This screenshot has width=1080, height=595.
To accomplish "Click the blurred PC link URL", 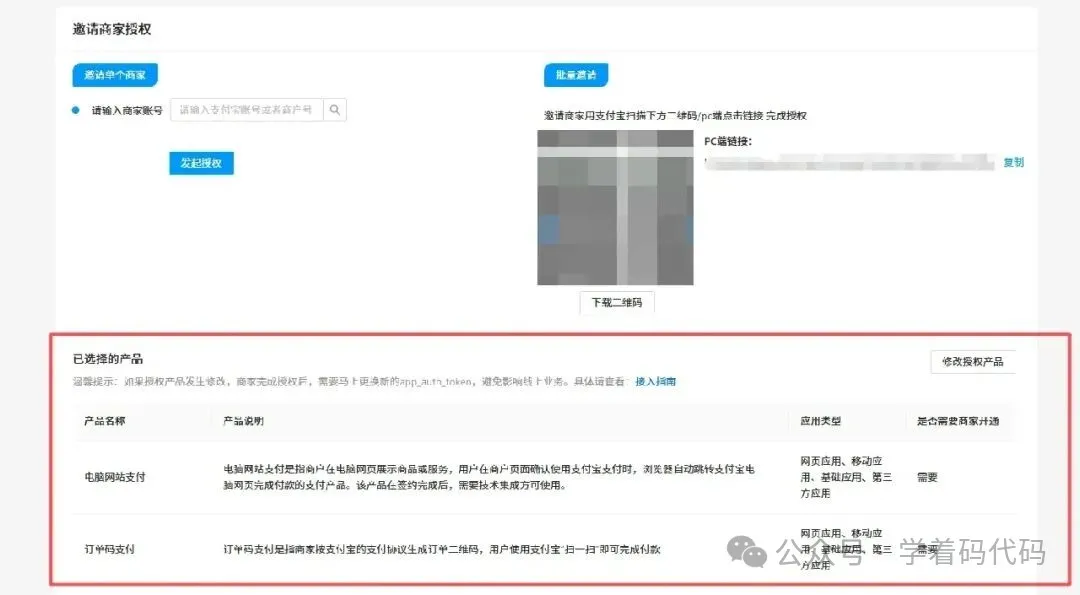I will 849,163.
